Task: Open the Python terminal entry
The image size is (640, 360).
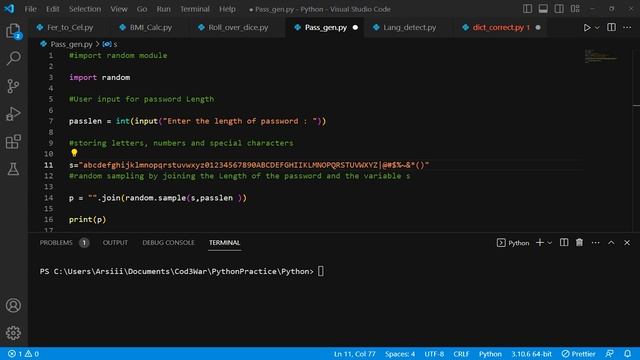Action: click(x=513, y=243)
